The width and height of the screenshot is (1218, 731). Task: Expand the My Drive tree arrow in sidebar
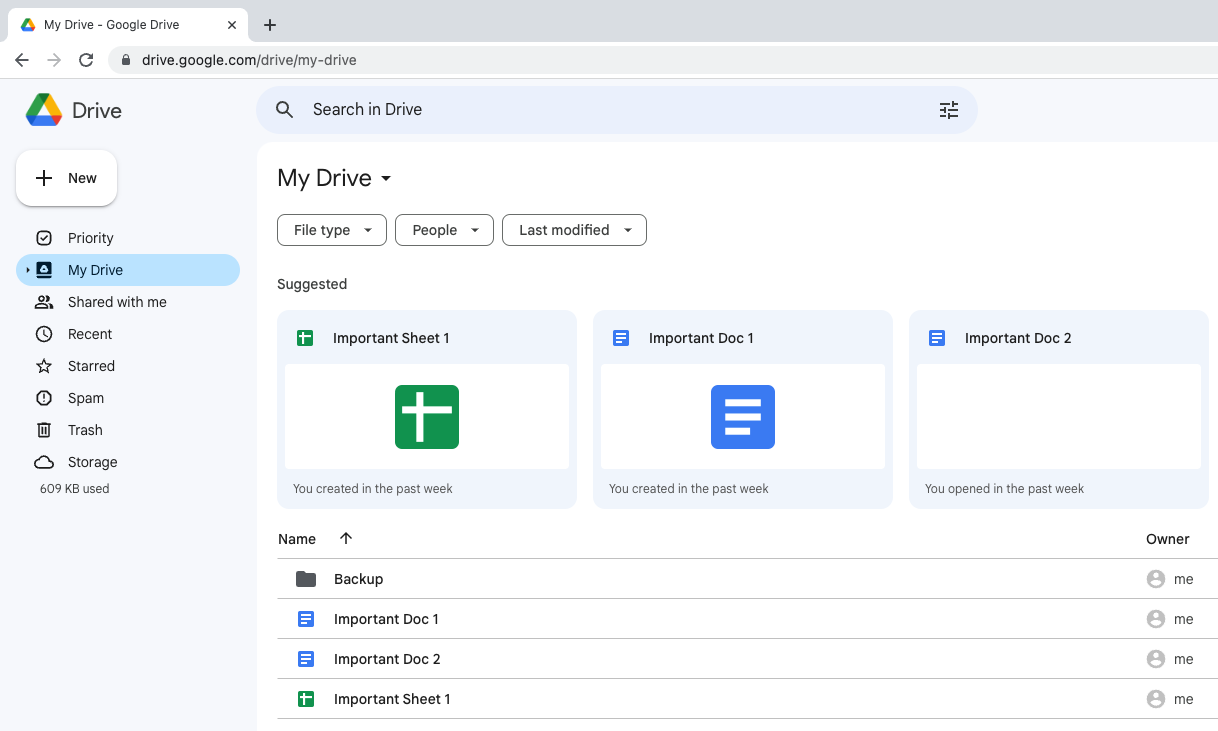click(28, 270)
